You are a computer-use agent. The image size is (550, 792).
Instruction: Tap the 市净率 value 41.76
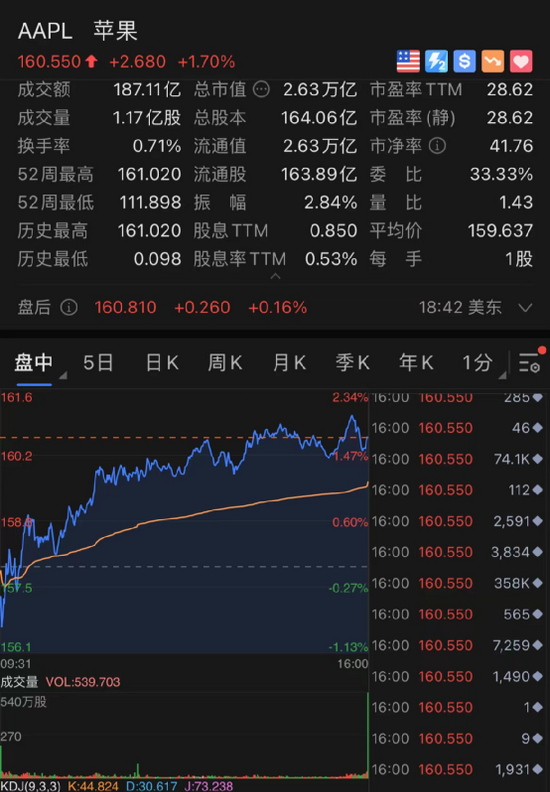tap(511, 146)
